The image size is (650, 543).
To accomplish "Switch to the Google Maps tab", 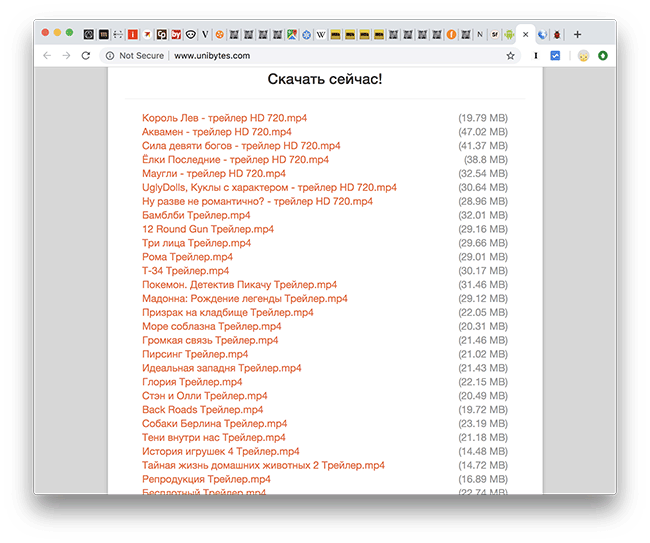I will pos(292,34).
